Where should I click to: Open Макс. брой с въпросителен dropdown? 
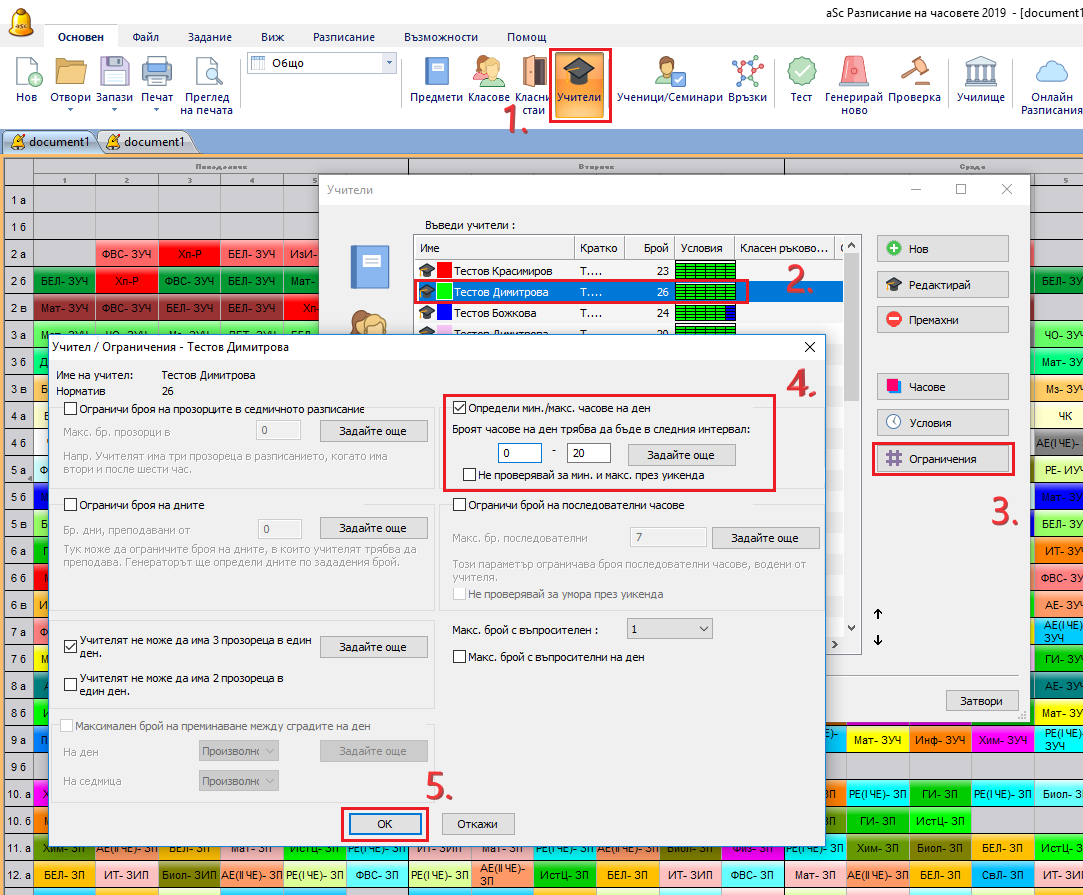pyautogui.click(x=669, y=629)
